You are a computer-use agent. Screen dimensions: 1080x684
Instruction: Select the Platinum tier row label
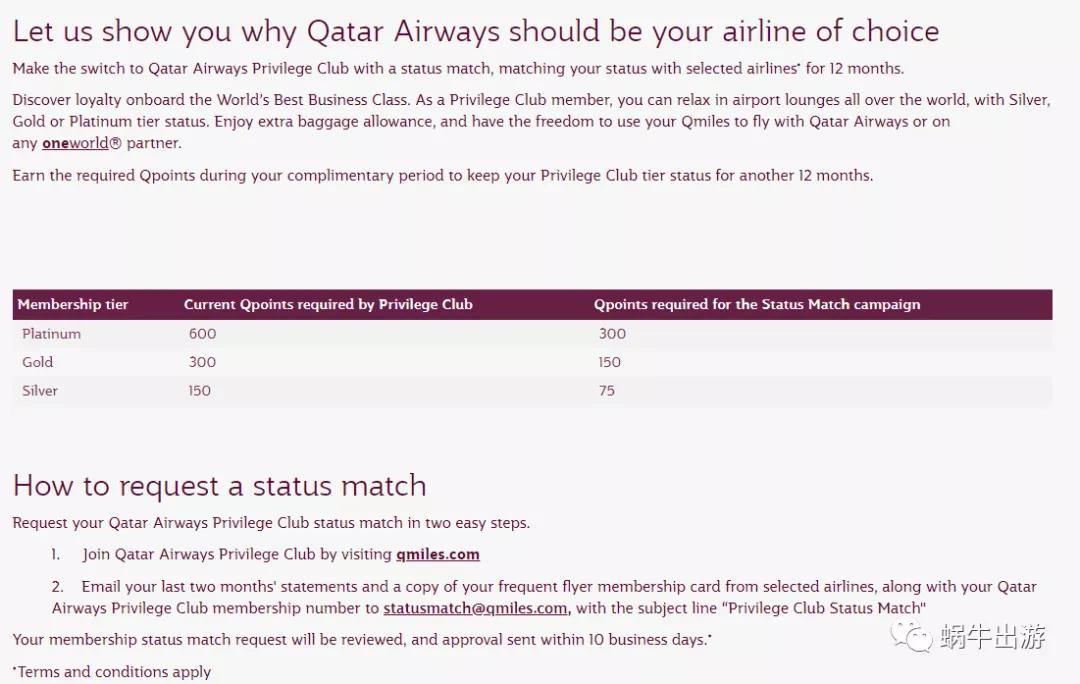click(51, 334)
